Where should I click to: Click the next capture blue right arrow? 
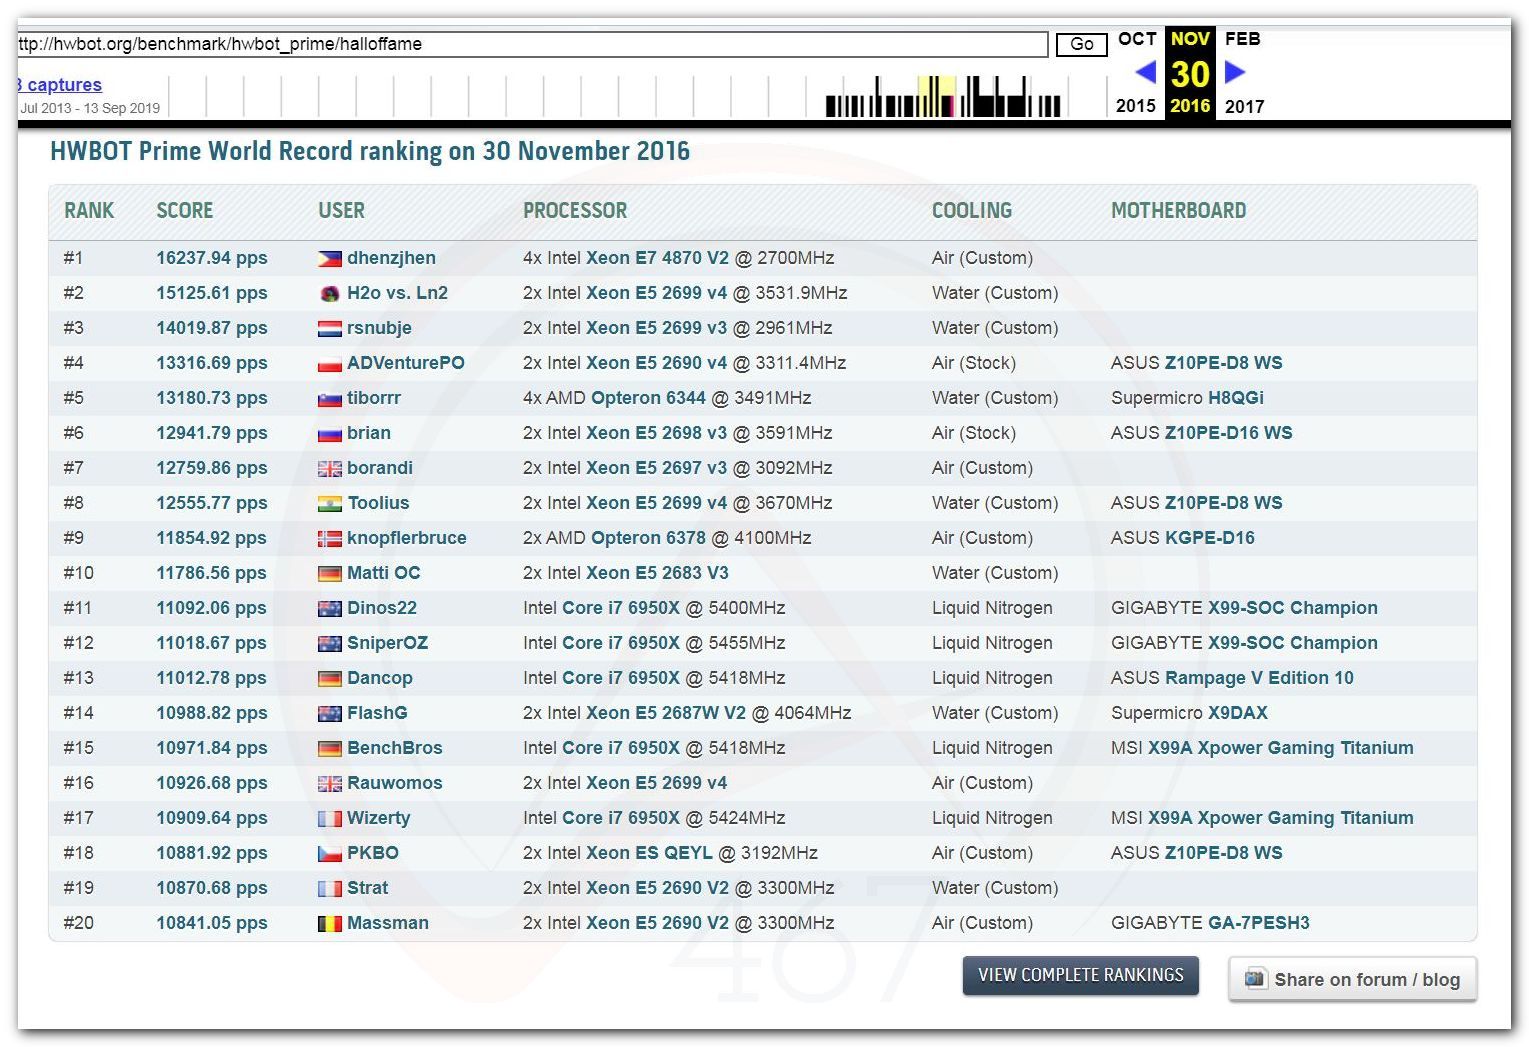[1235, 72]
